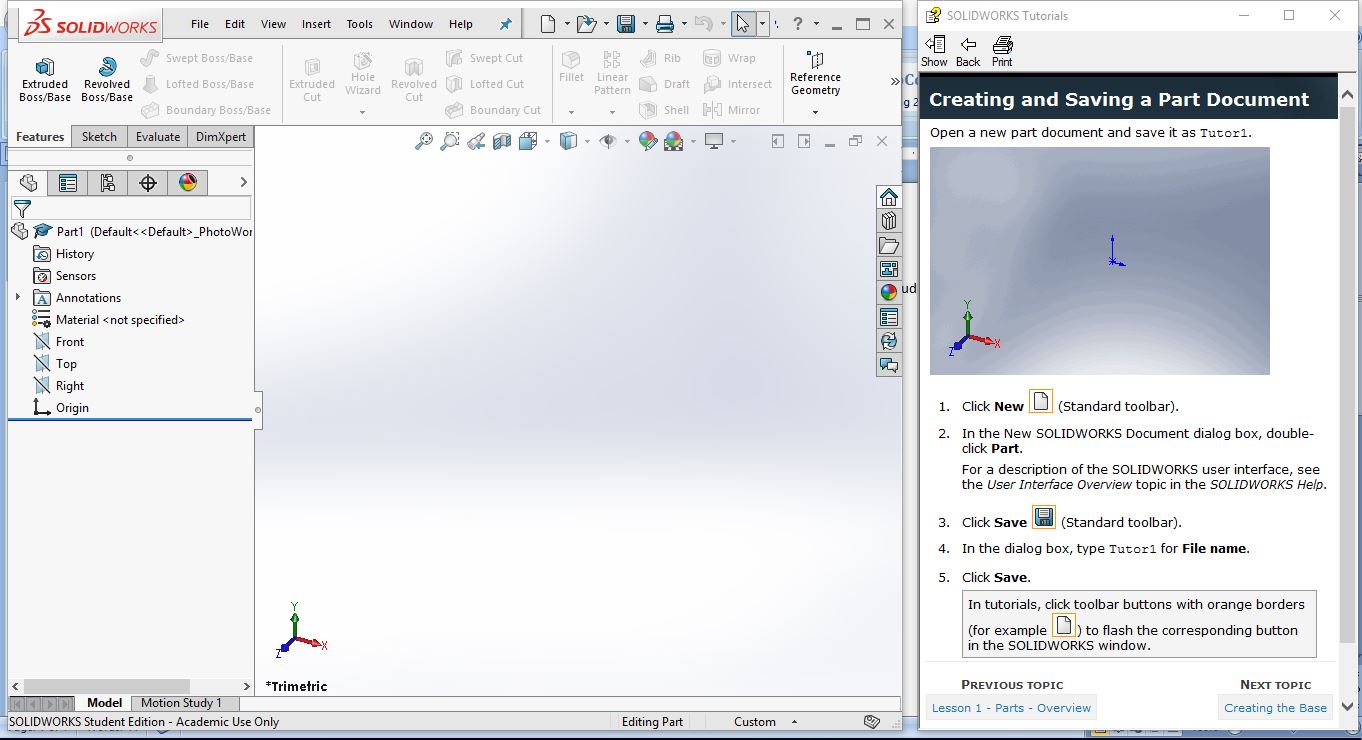Open Appearances, Scenes and Decals task pane icon
Image resolution: width=1362 pixels, height=740 pixels.
[889, 293]
